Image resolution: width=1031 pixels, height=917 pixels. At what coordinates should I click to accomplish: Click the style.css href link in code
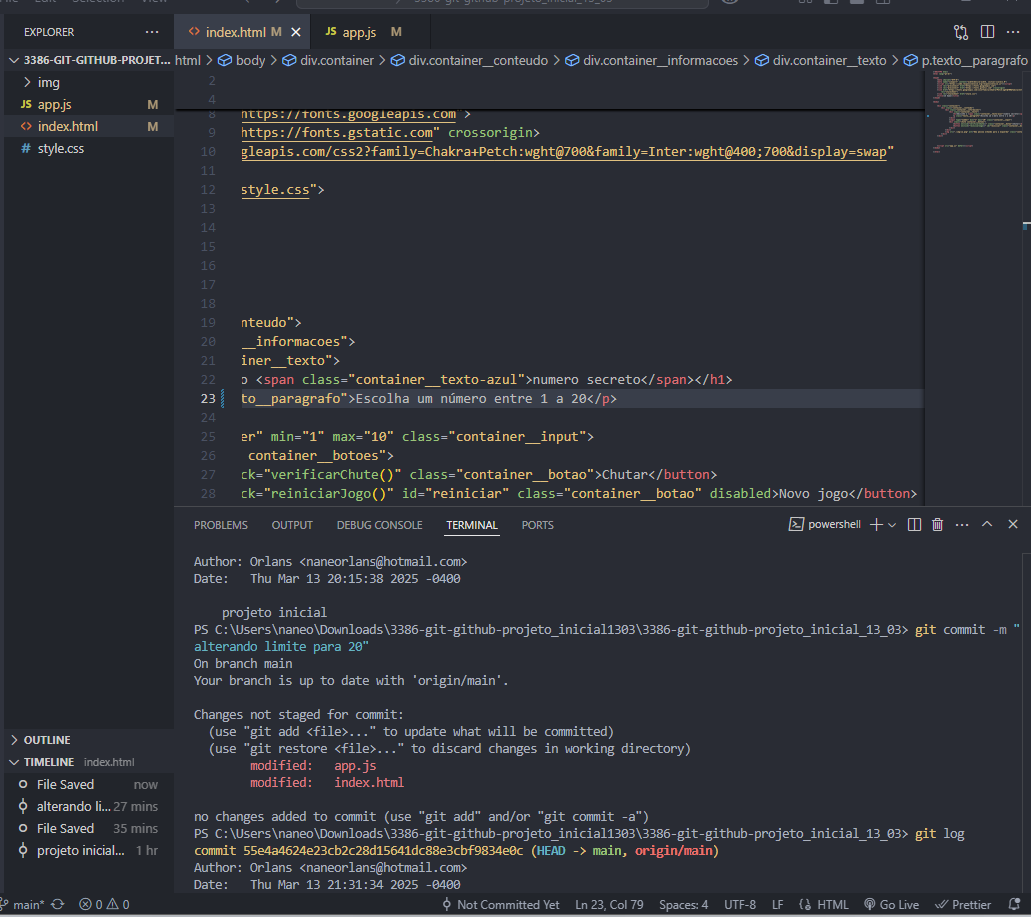(275, 190)
